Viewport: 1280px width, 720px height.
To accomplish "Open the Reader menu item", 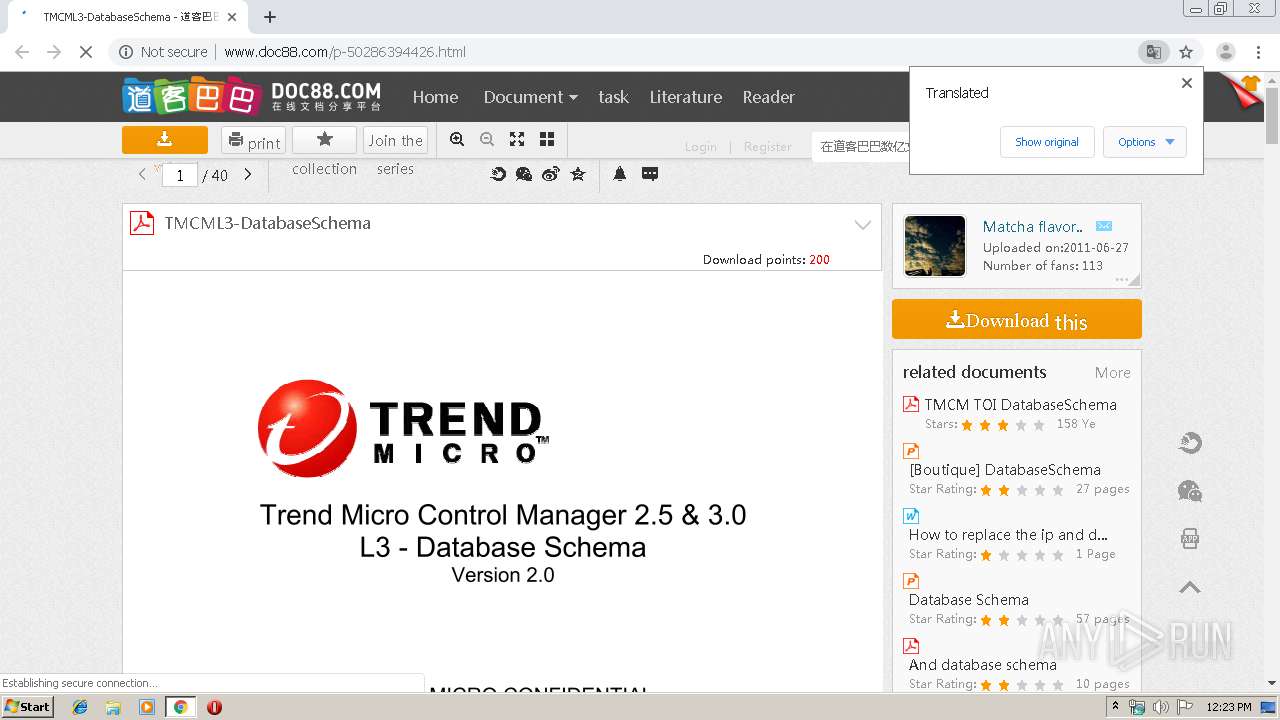I will [x=768, y=97].
